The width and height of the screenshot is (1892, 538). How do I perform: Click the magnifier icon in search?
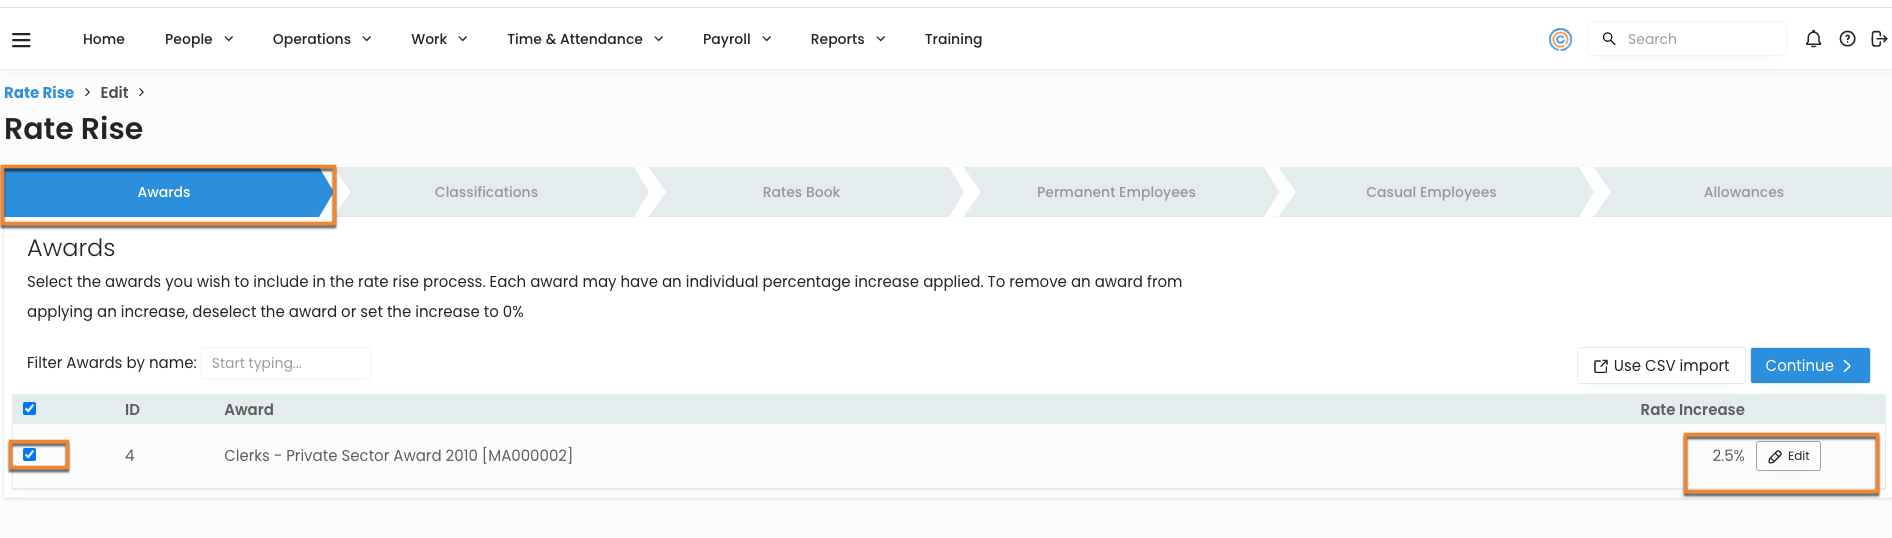1609,39
